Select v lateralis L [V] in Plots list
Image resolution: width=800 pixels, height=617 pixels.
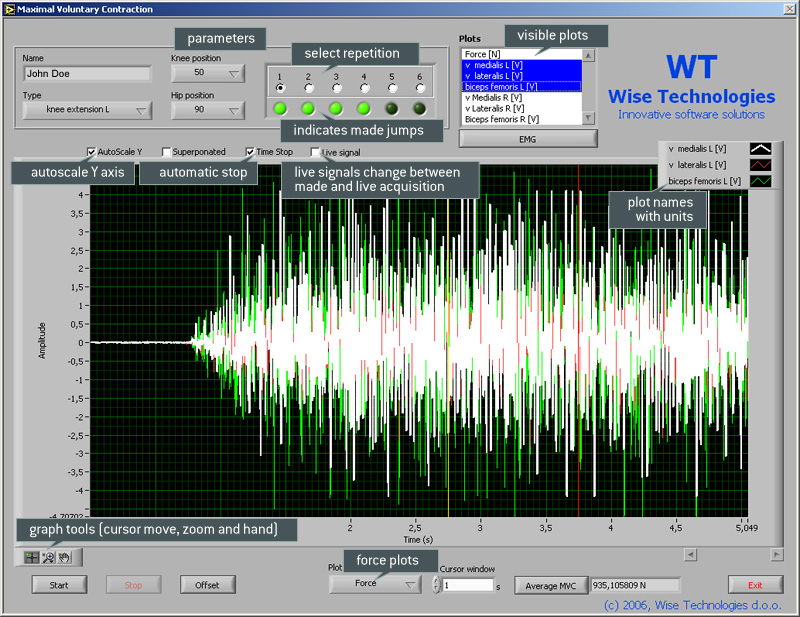point(521,76)
